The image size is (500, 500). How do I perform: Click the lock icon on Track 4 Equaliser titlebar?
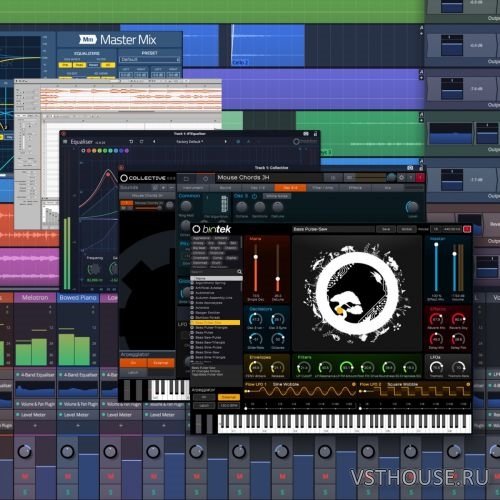pos(315,134)
